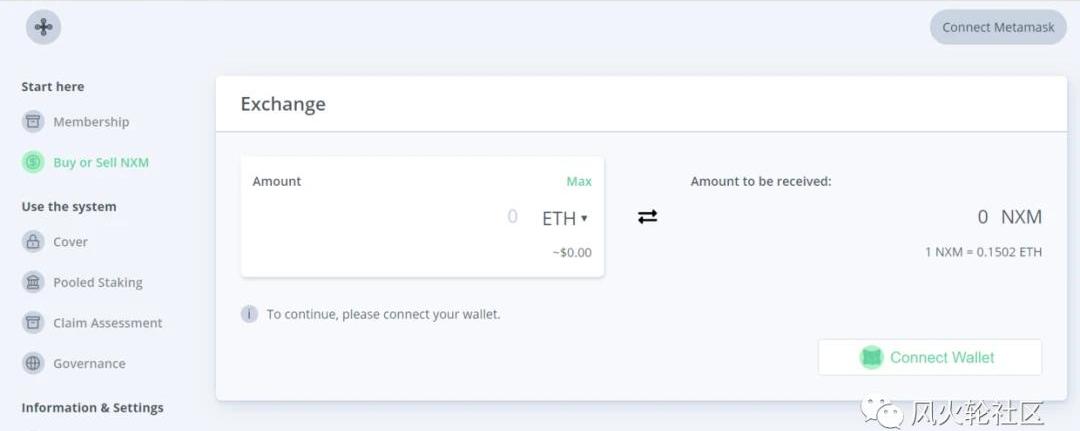Image resolution: width=1080 pixels, height=431 pixels.
Task: Click the Max amount link
Action: pyautogui.click(x=578, y=181)
